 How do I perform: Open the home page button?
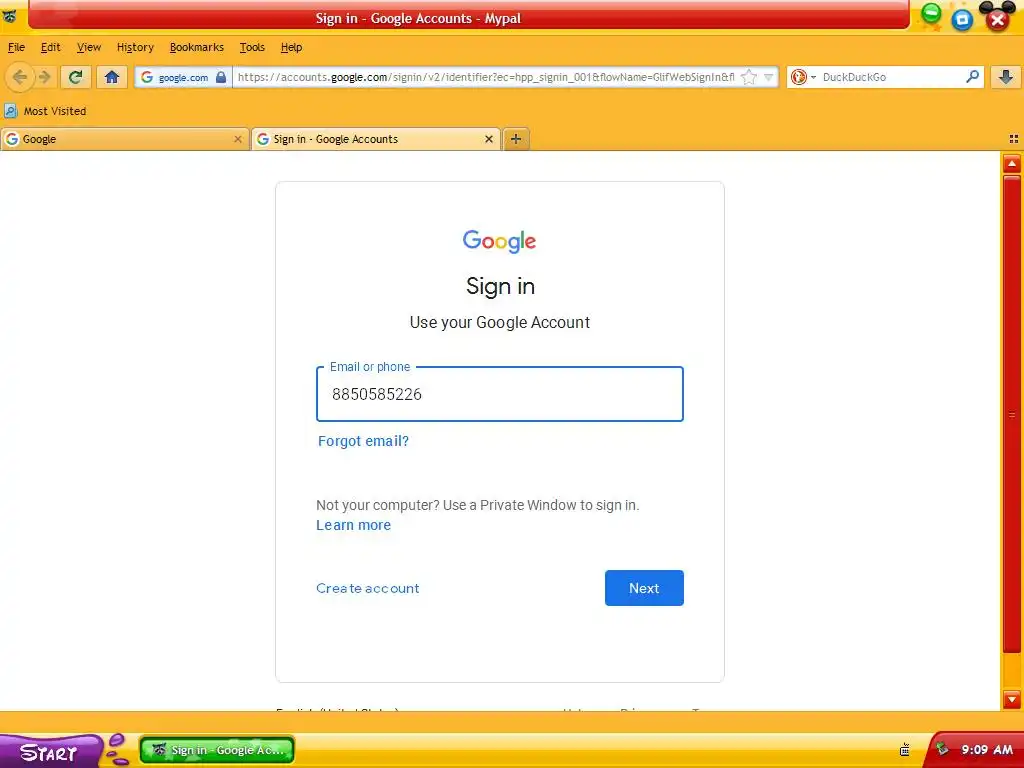click(x=112, y=77)
